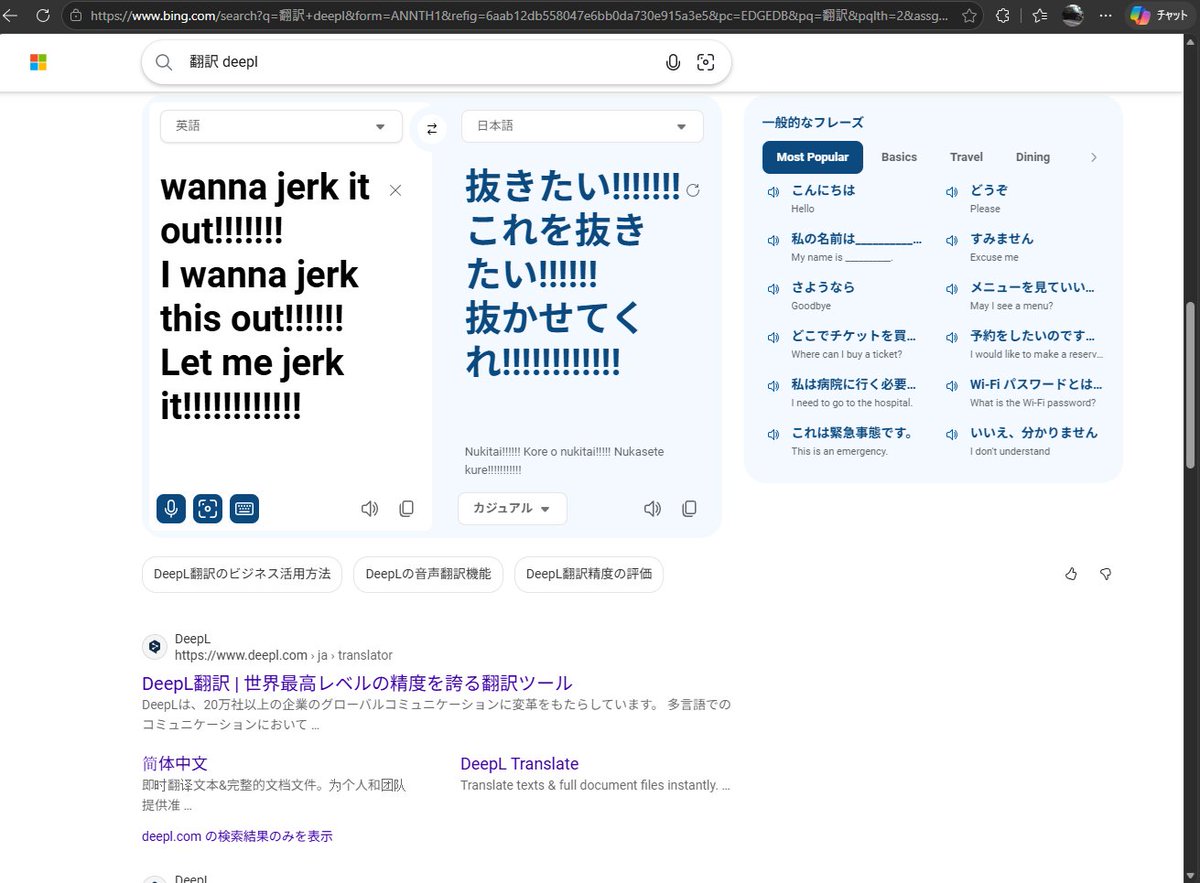
Task: Open Copilot チャット button
Action: (x=1158, y=16)
